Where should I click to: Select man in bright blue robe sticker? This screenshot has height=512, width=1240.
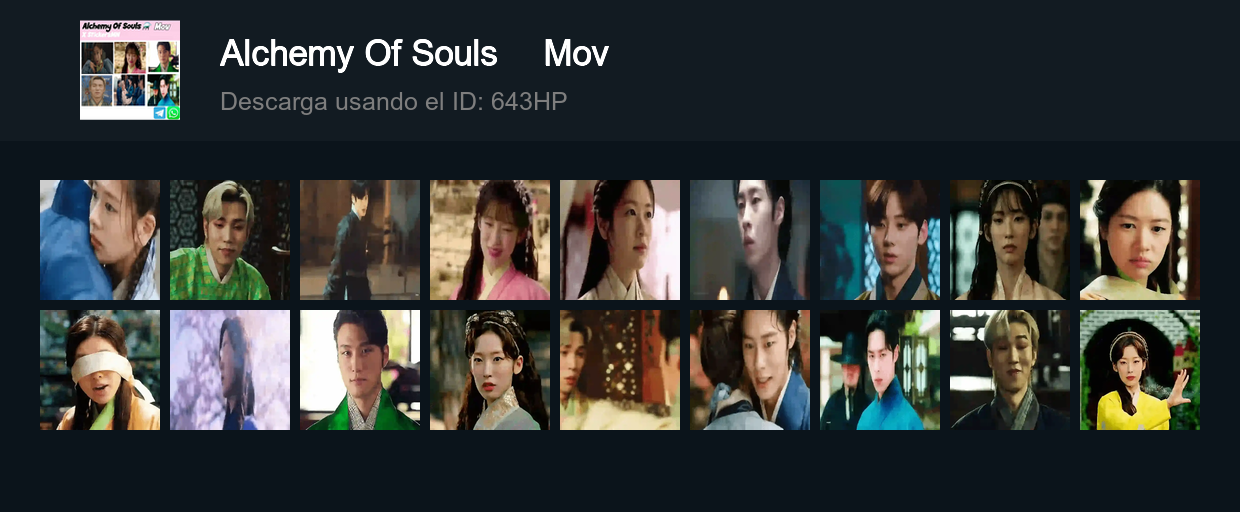click(880, 370)
